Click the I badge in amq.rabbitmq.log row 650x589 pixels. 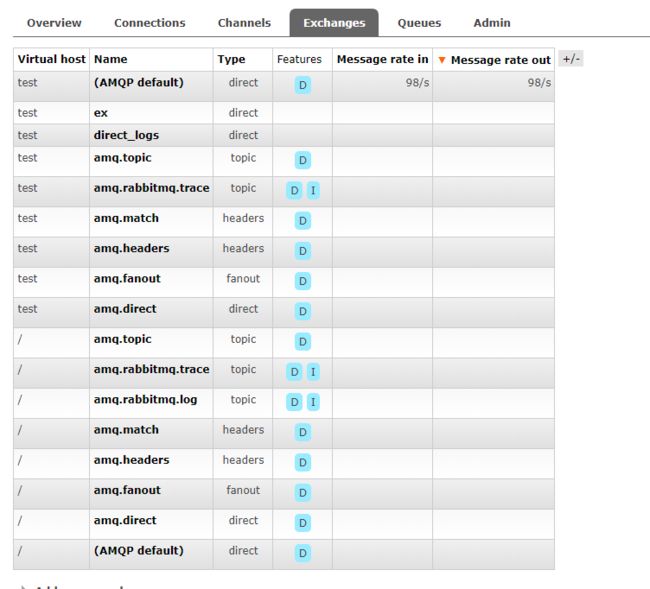[x=313, y=402]
